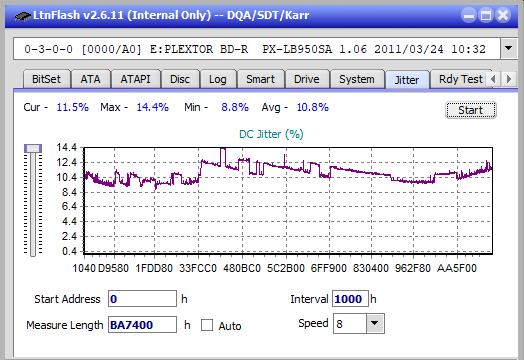This screenshot has width=524, height=360.
Task: Expand the drive selection dropdown
Action: coord(509,49)
